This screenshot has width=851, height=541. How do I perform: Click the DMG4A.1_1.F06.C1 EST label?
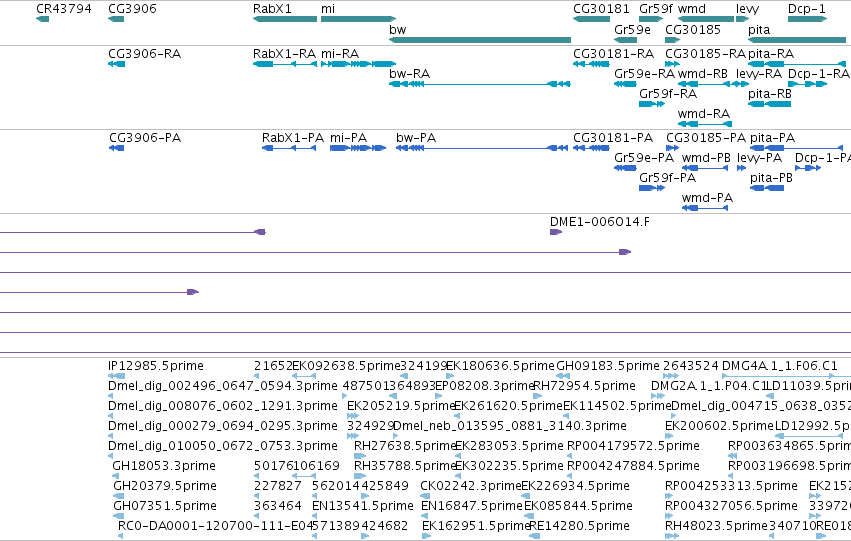pyautogui.click(x=780, y=366)
